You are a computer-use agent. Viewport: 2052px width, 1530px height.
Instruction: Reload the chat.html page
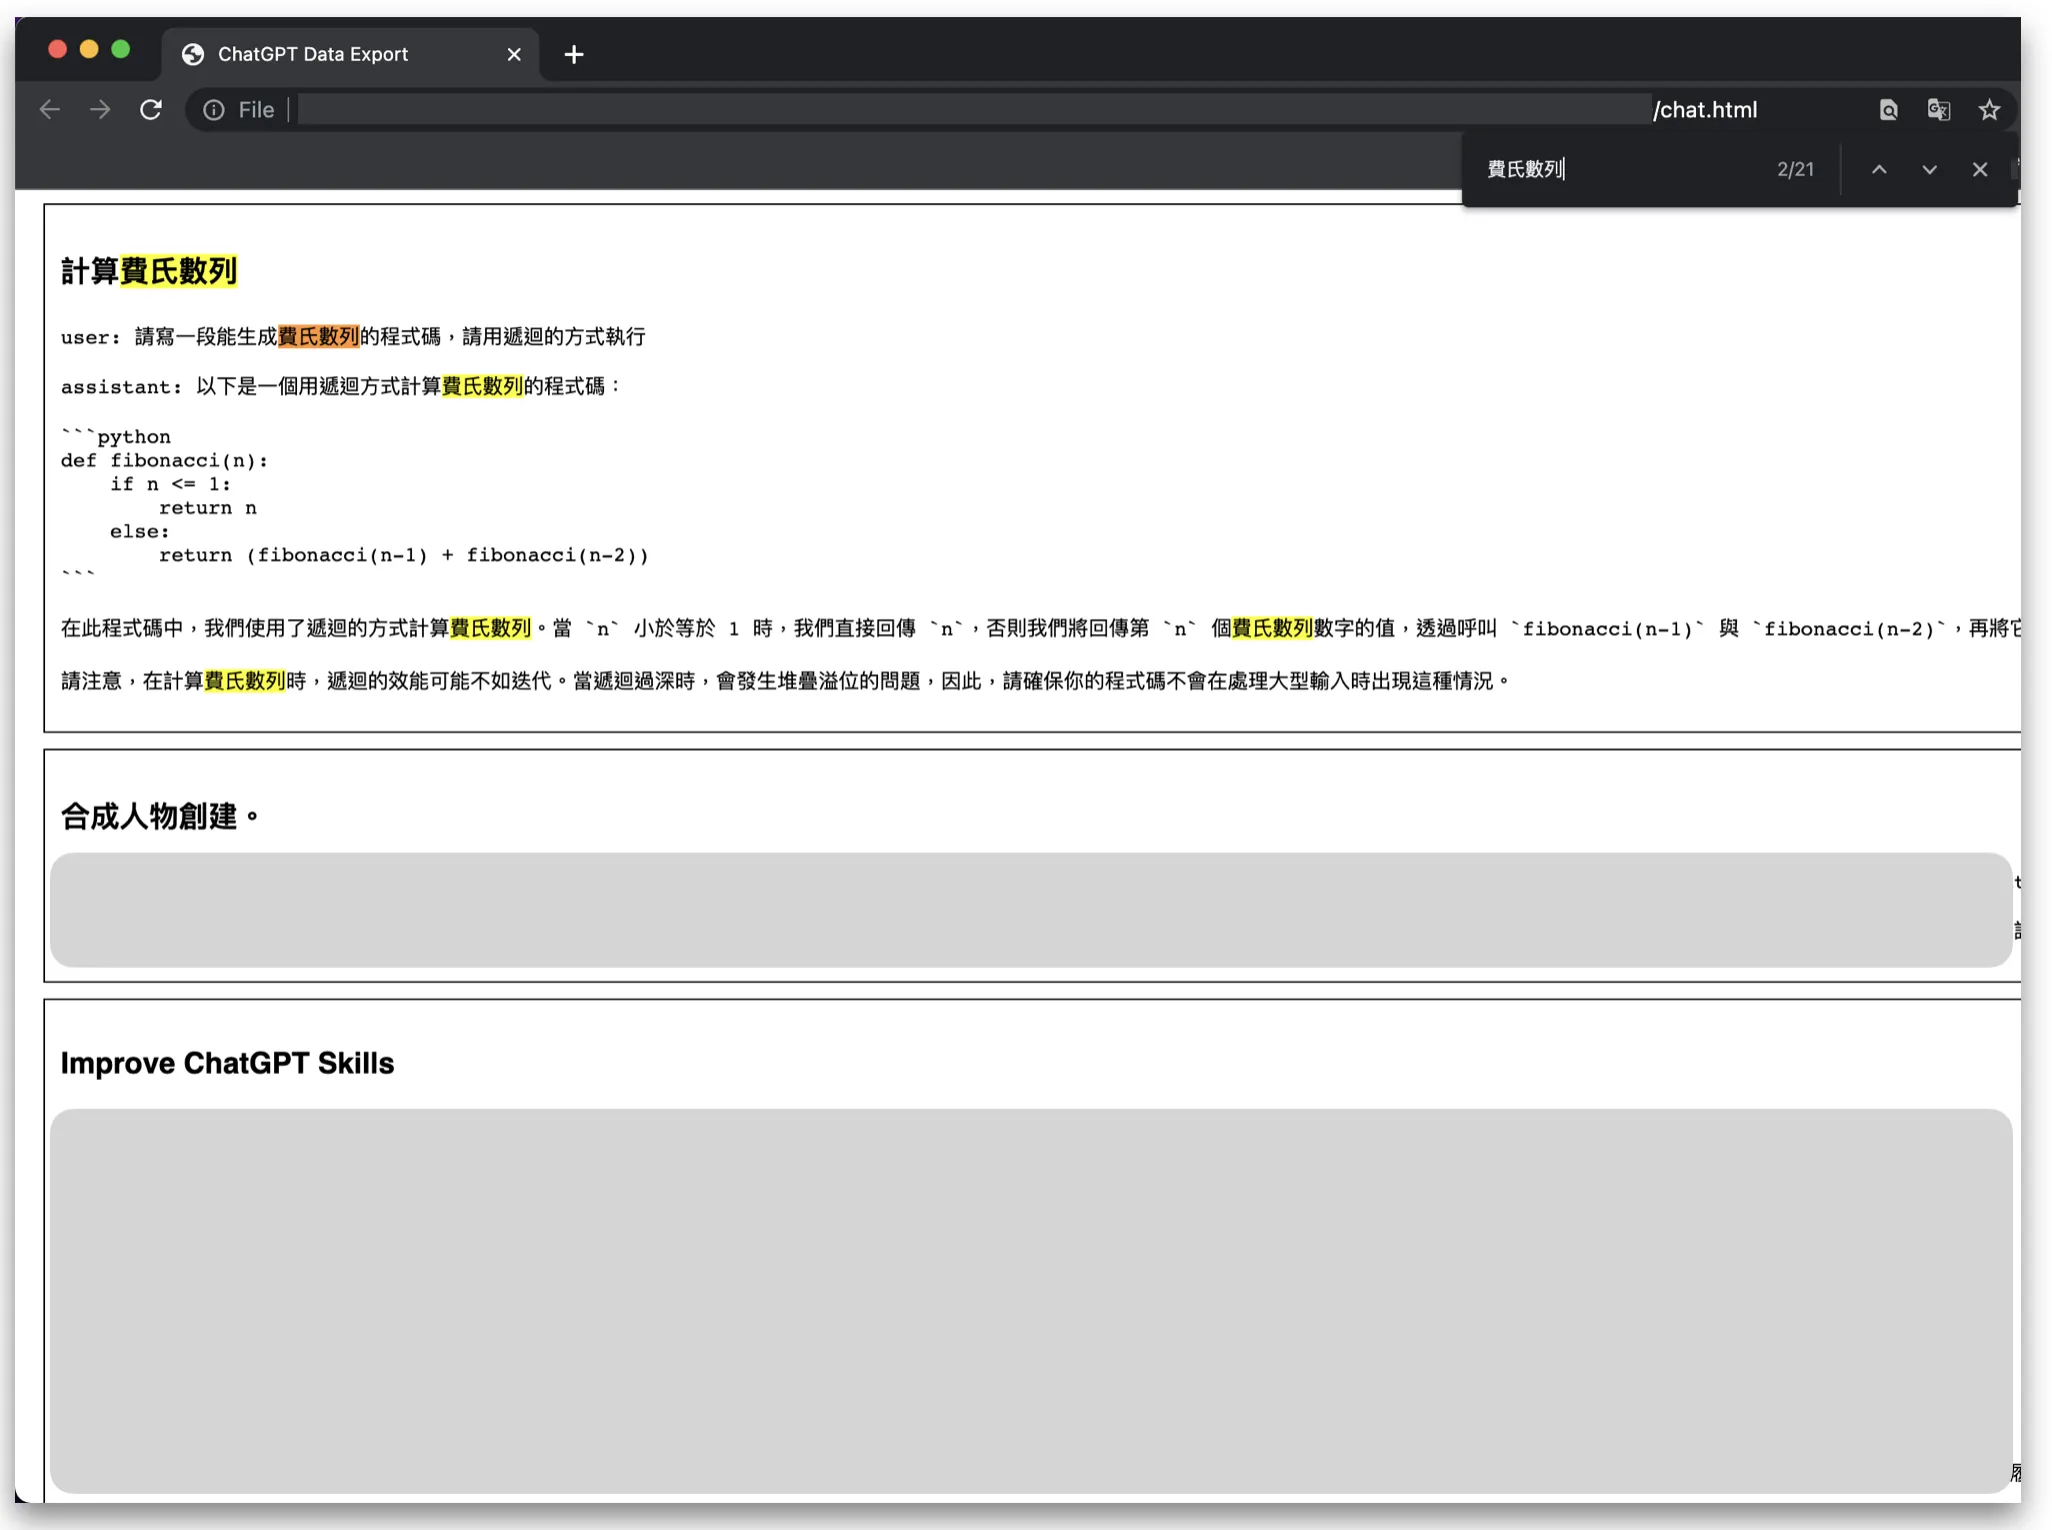tap(151, 110)
